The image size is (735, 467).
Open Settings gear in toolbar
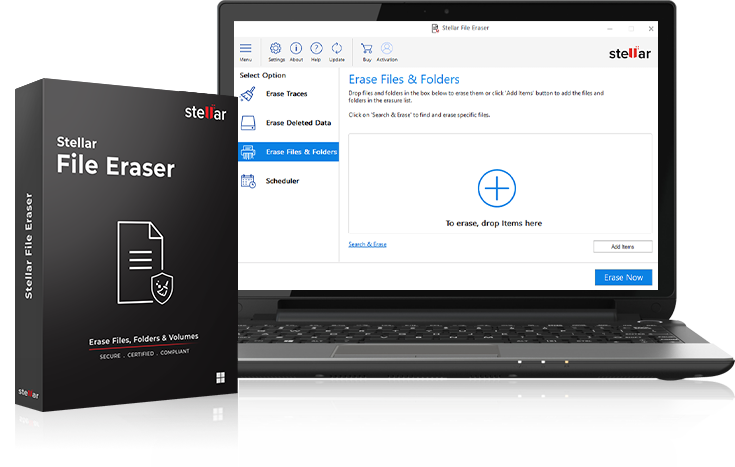(x=277, y=48)
